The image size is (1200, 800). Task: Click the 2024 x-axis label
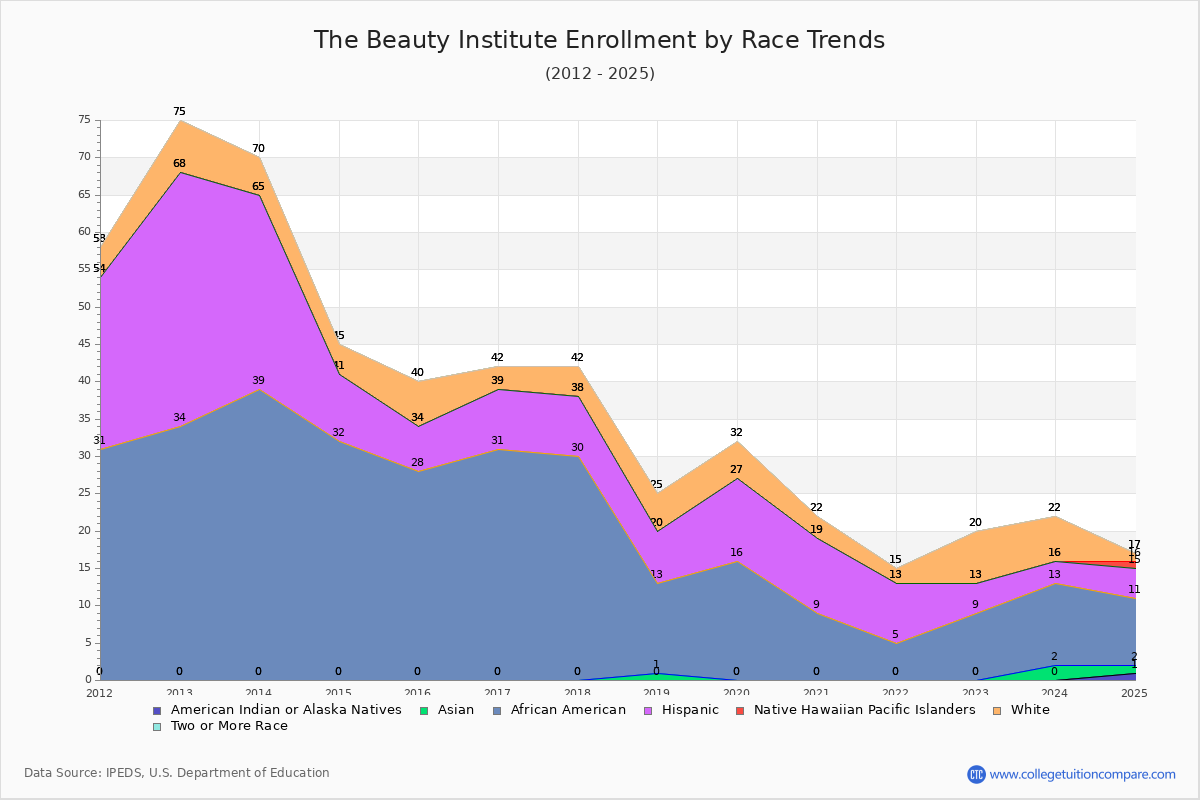click(1054, 692)
